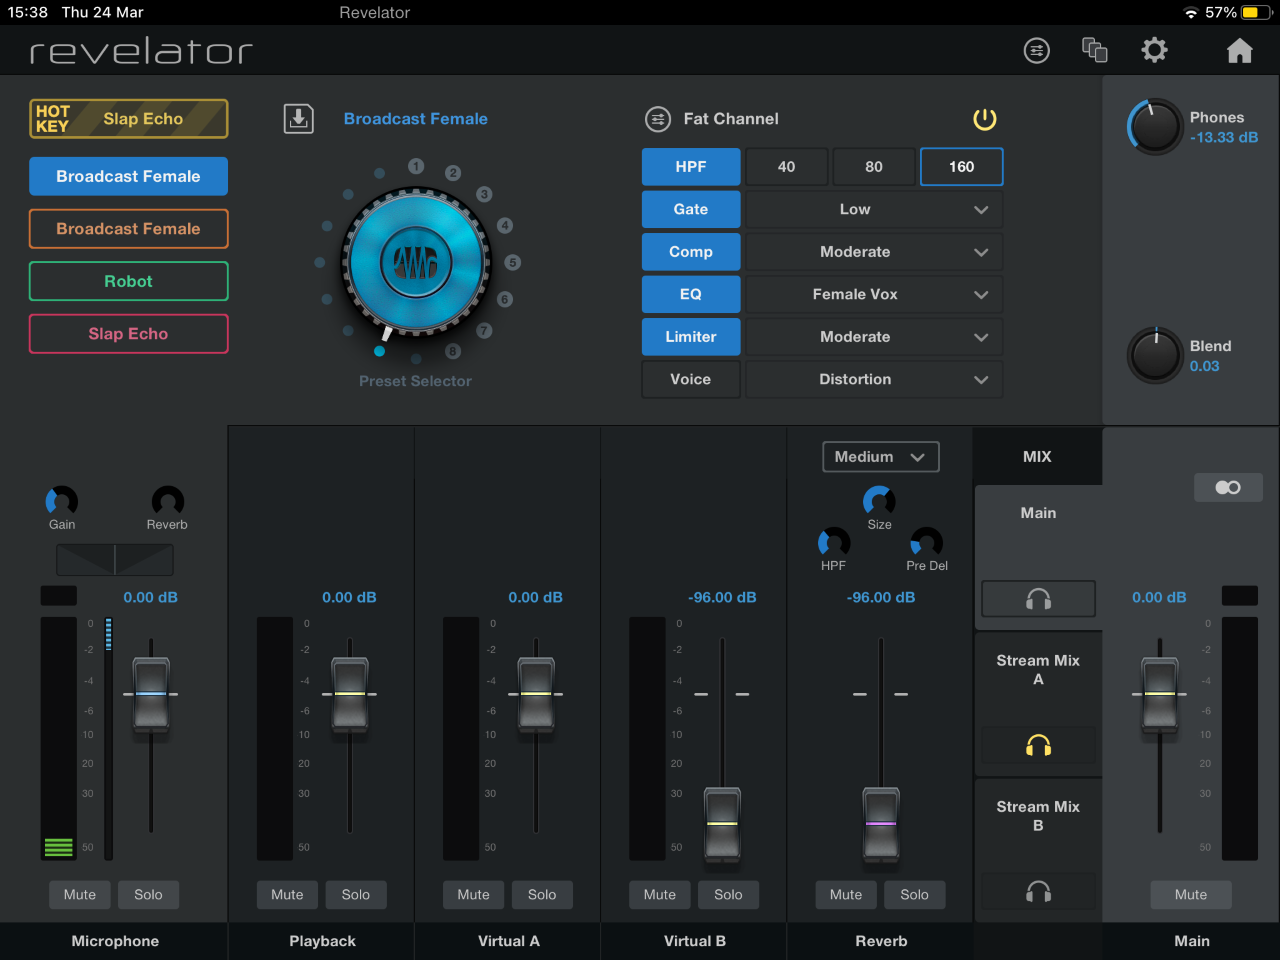This screenshot has height=960, width=1280.
Task: Mute the Playback channel
Action: click(287, 895)
